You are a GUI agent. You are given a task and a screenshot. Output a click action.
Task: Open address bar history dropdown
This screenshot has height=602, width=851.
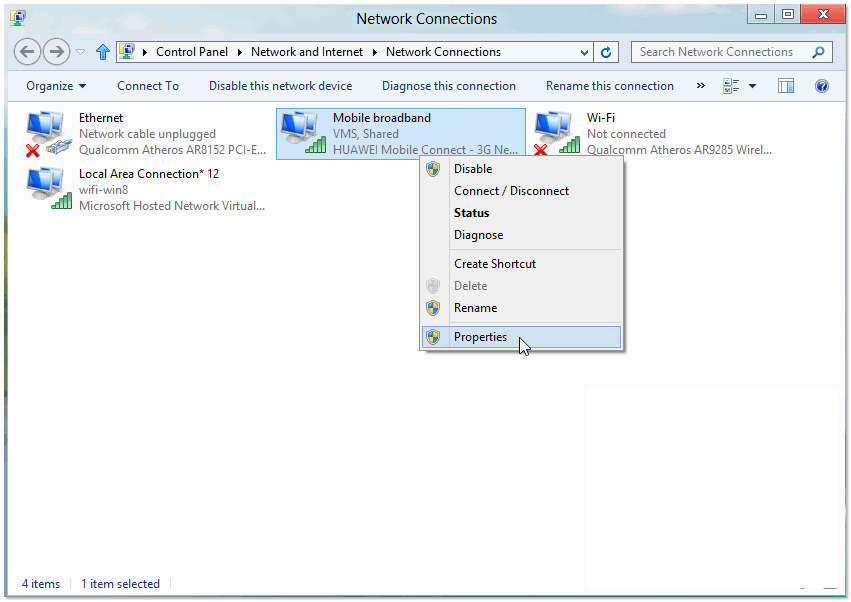pyautogui.click(x=585, y=52)
